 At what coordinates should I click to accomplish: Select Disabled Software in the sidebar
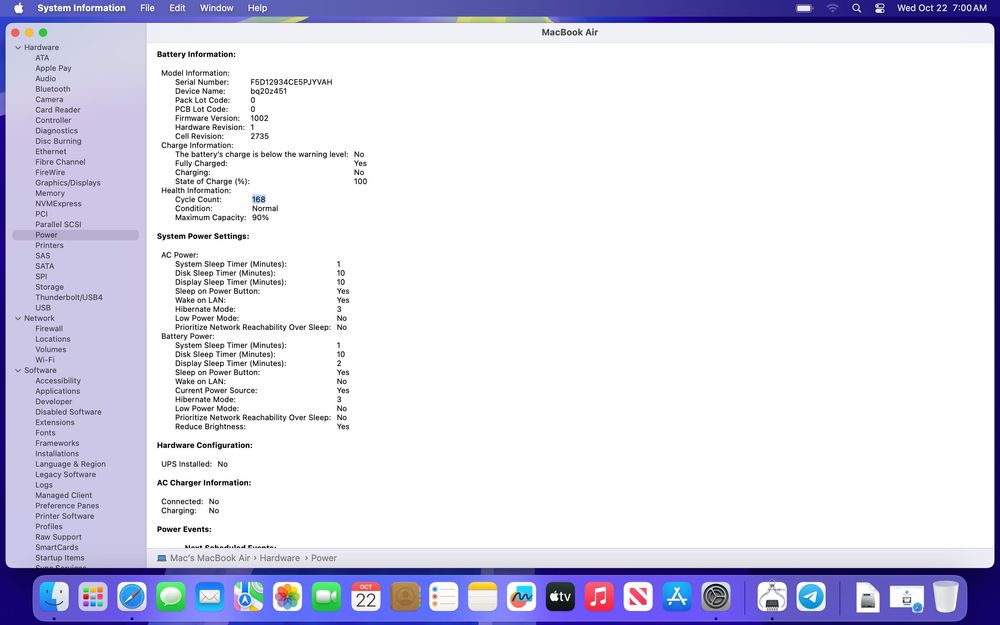[68, 412]
